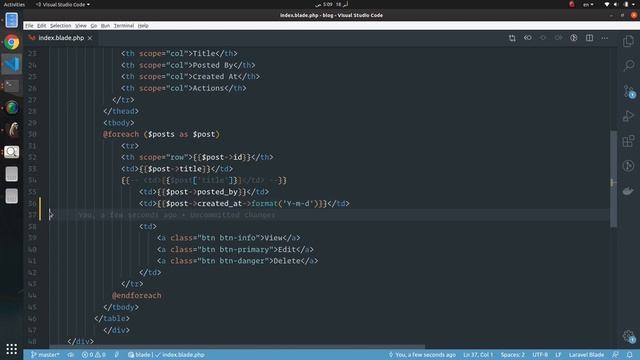The height and width of the screenshot is (360, 640).
Task: Close the index.blade.php tab
Action: point(90,38)
